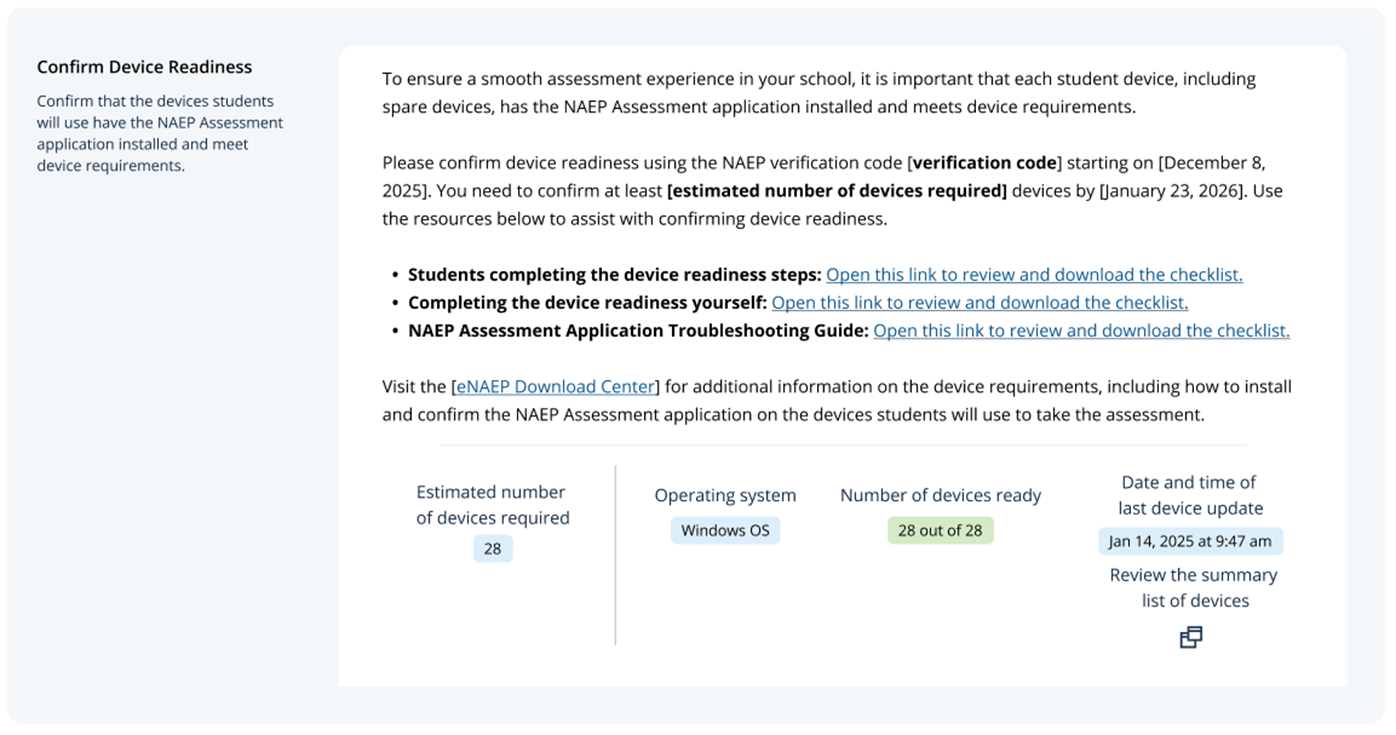
Task: Click "Estimated number of devices required" column label
Action: pyautogui.click(x=492, y=505)
